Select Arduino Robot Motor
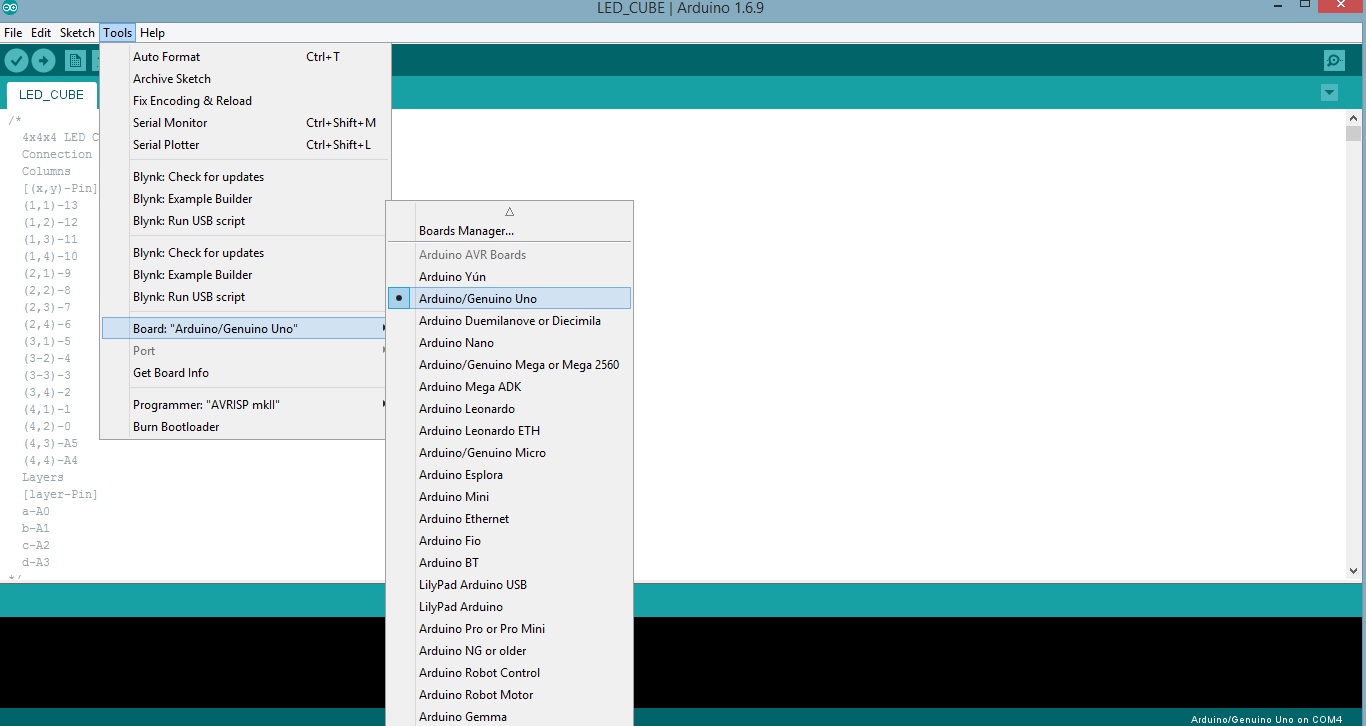The width and height of the screenshot is (1366, 726). [x=510, y=695]
